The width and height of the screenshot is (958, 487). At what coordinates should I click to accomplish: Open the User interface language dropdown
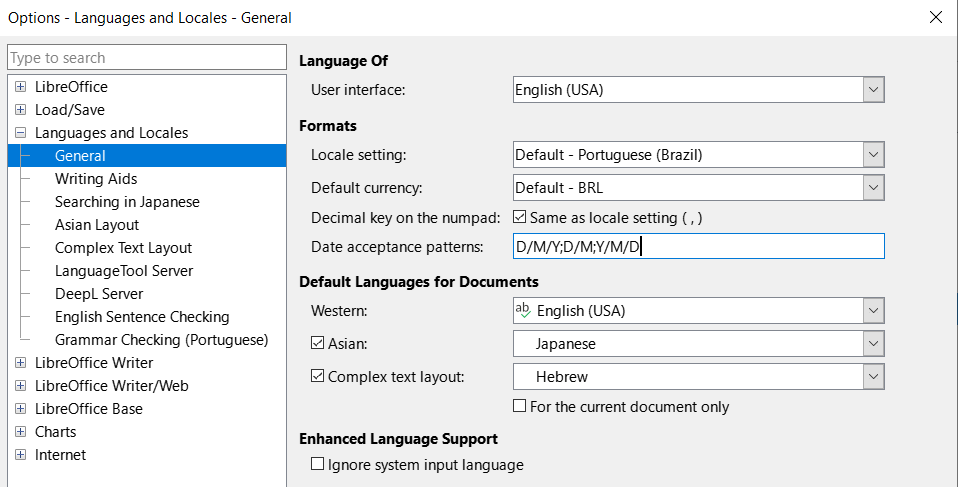(x=874, y=90)
